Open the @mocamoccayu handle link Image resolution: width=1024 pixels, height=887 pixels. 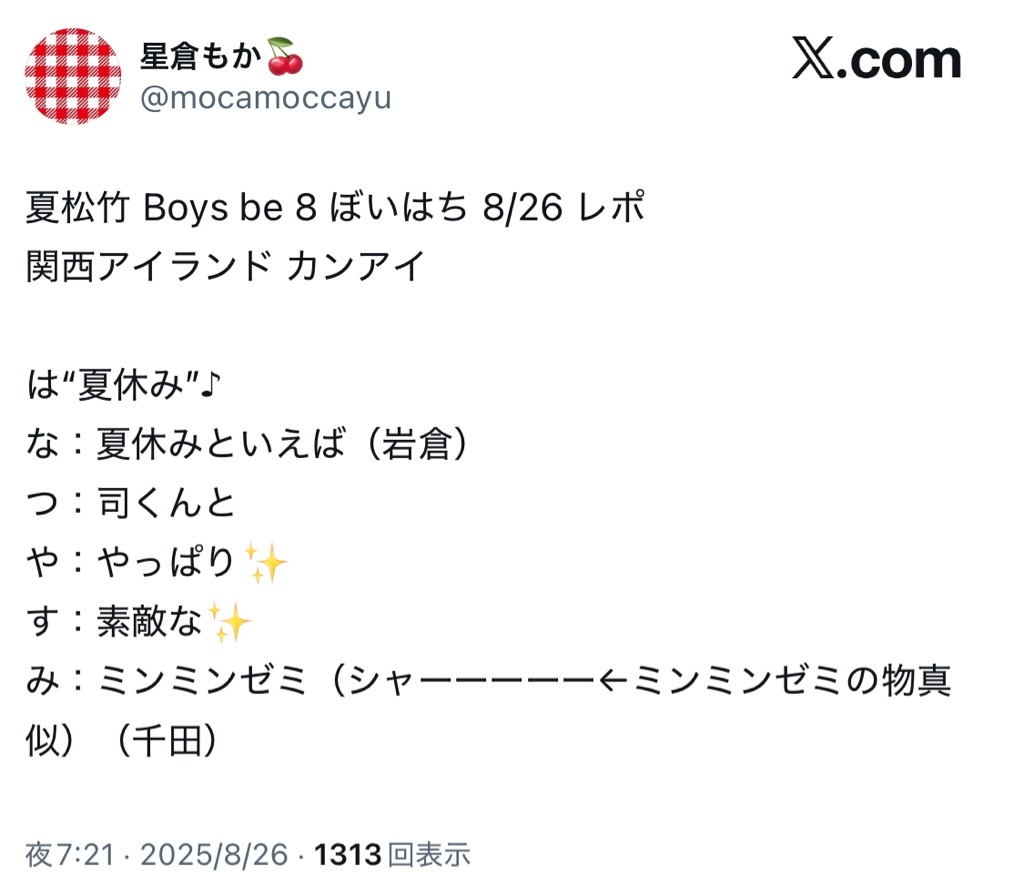[x=265, y=99]
